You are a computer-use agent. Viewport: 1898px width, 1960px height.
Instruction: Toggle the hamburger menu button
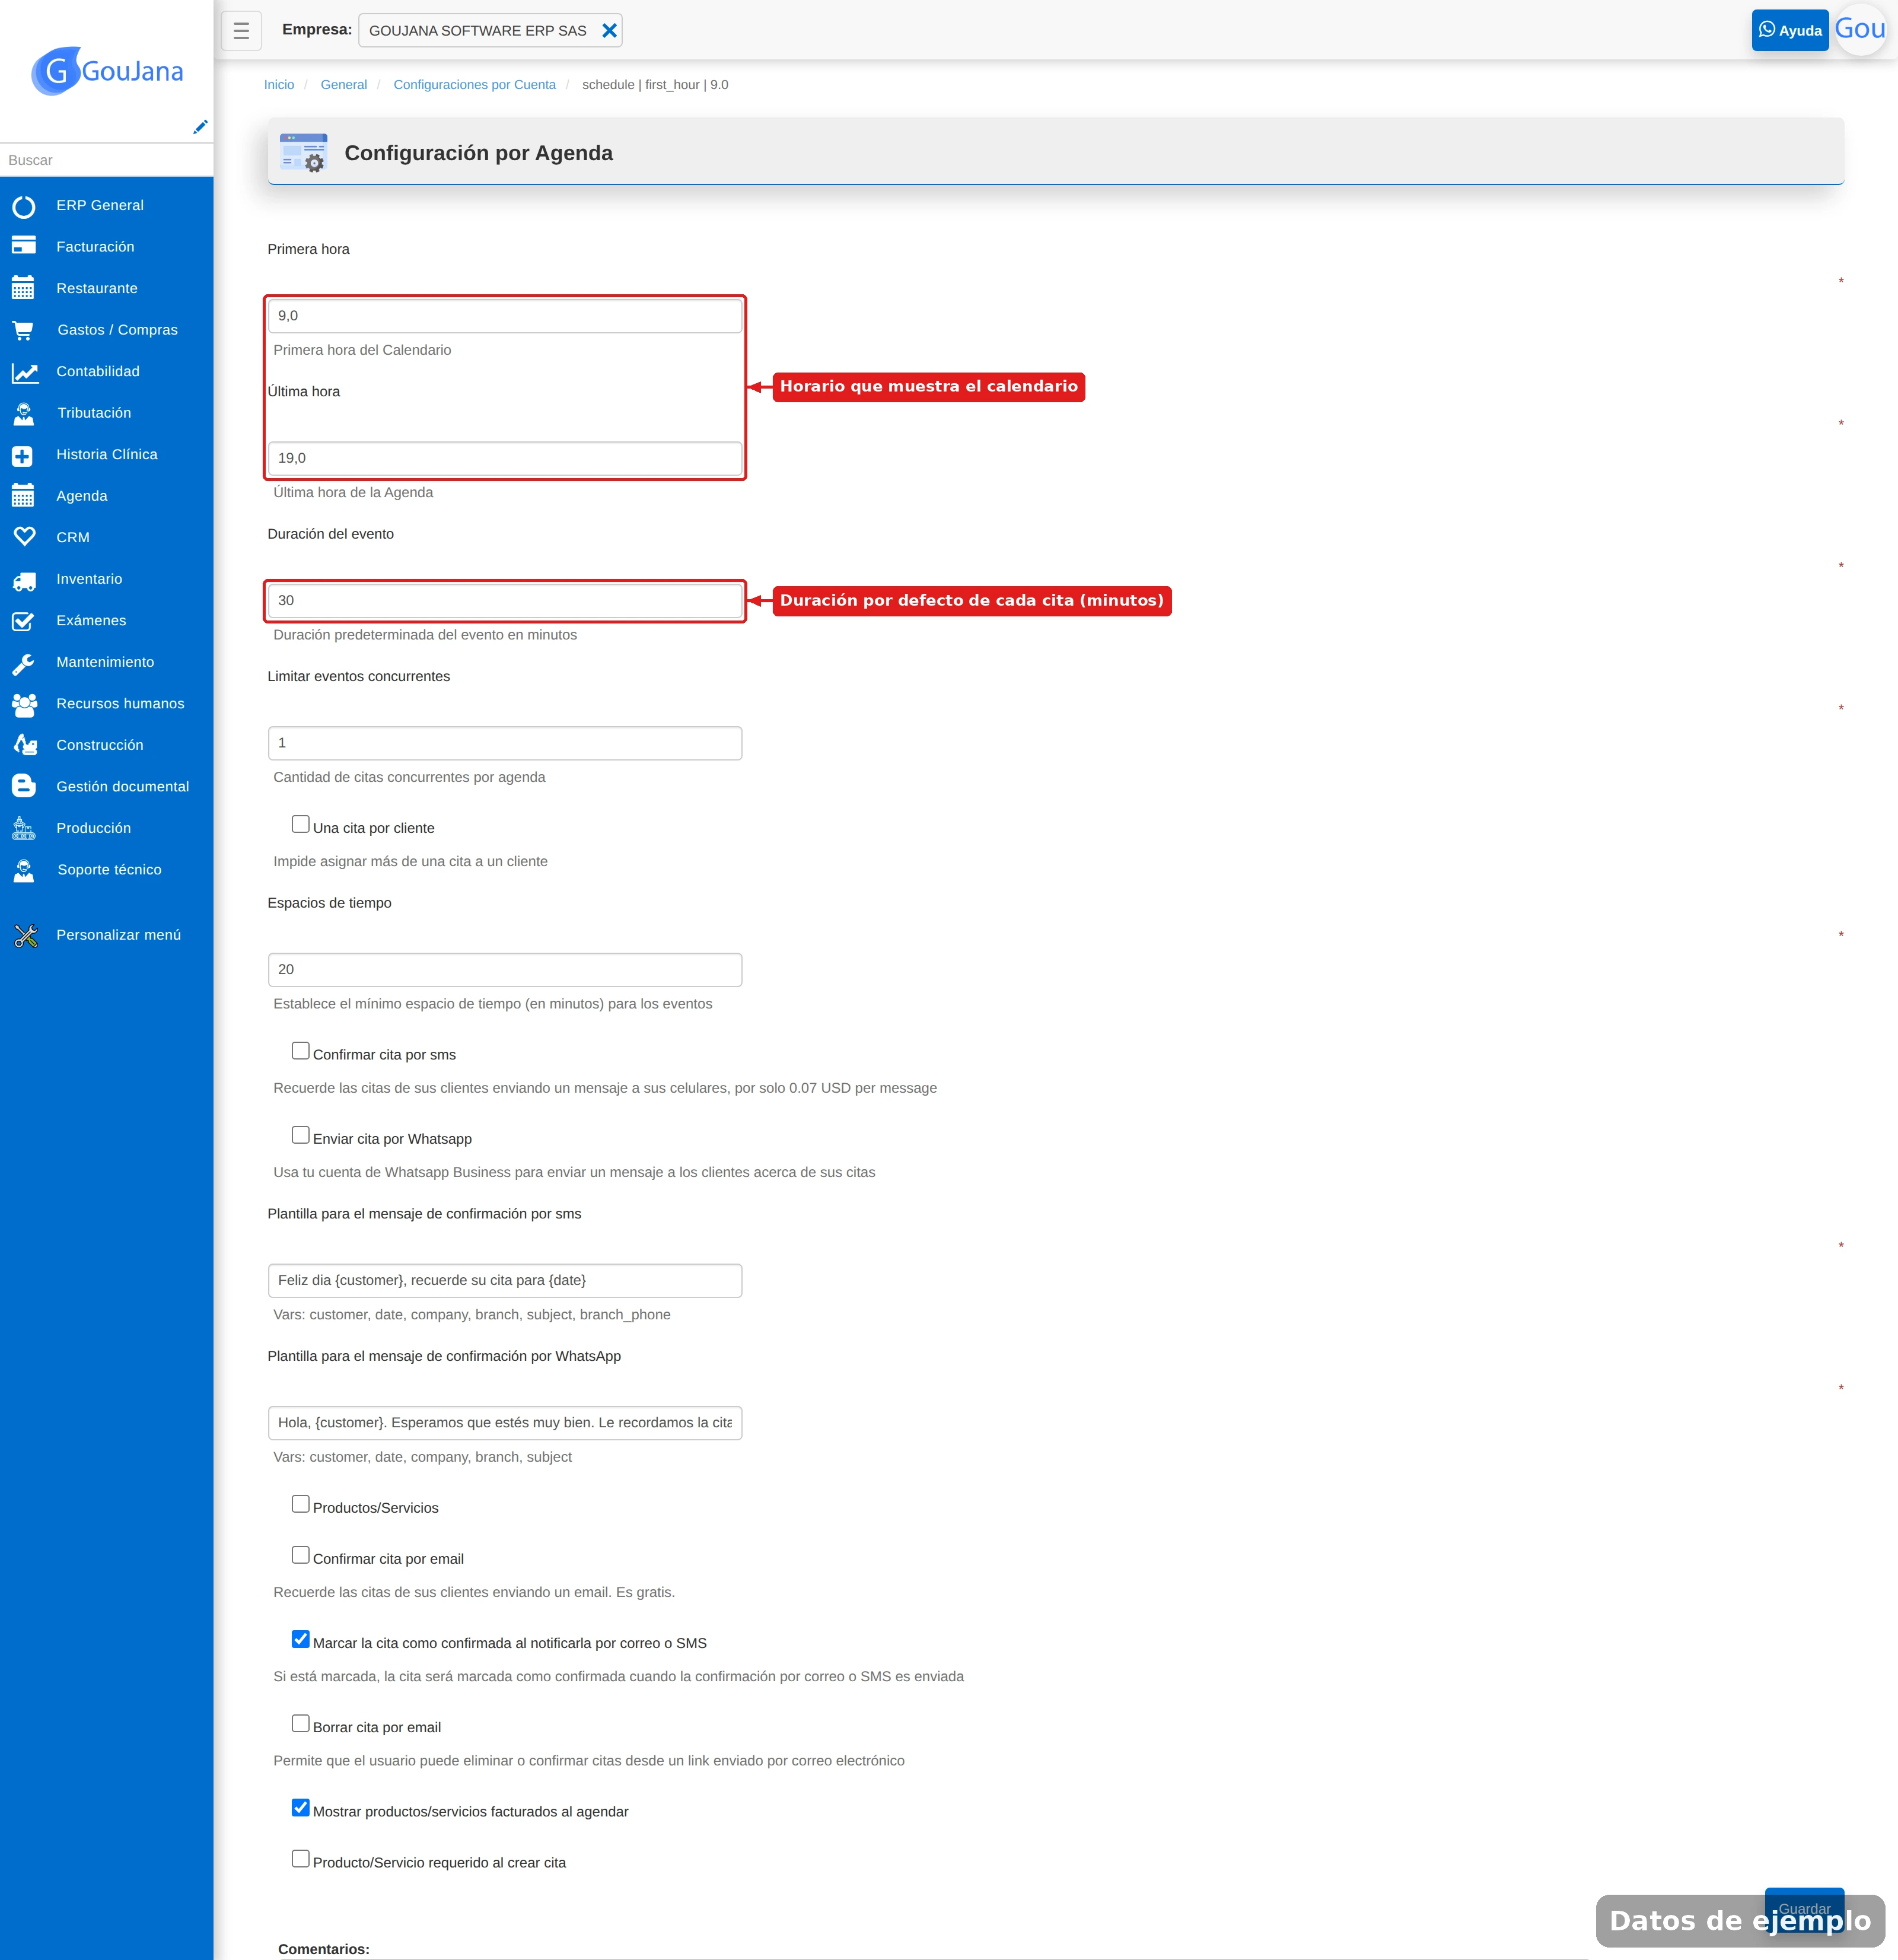pyautogui.click(x=241, y=31)
